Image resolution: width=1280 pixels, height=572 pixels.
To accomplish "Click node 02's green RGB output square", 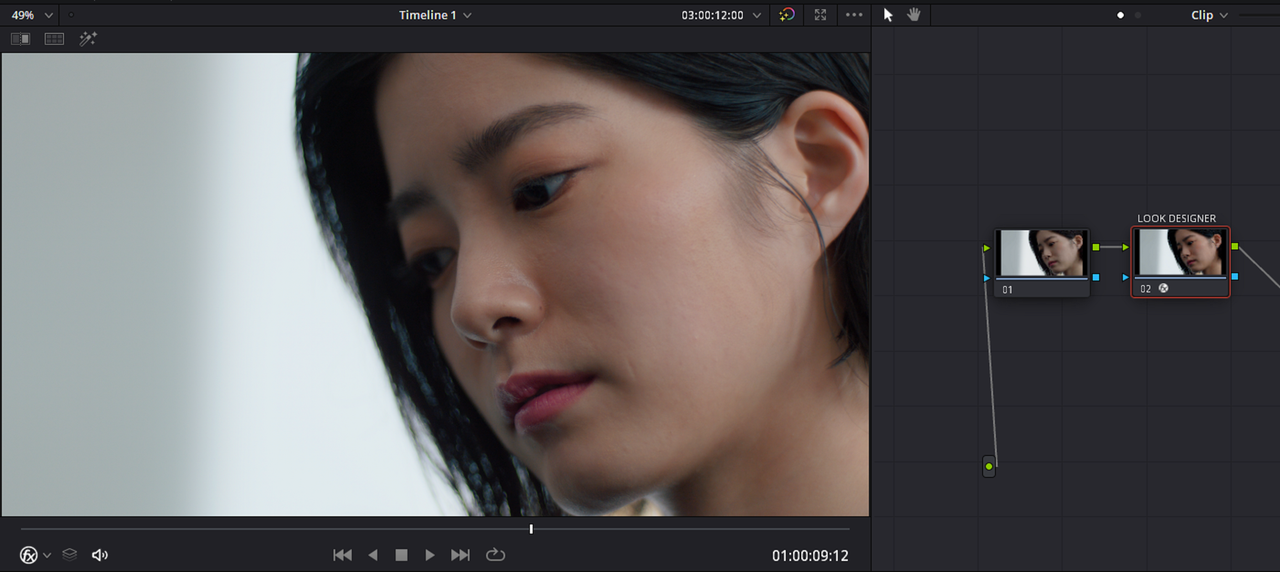I will (1235, 246).
